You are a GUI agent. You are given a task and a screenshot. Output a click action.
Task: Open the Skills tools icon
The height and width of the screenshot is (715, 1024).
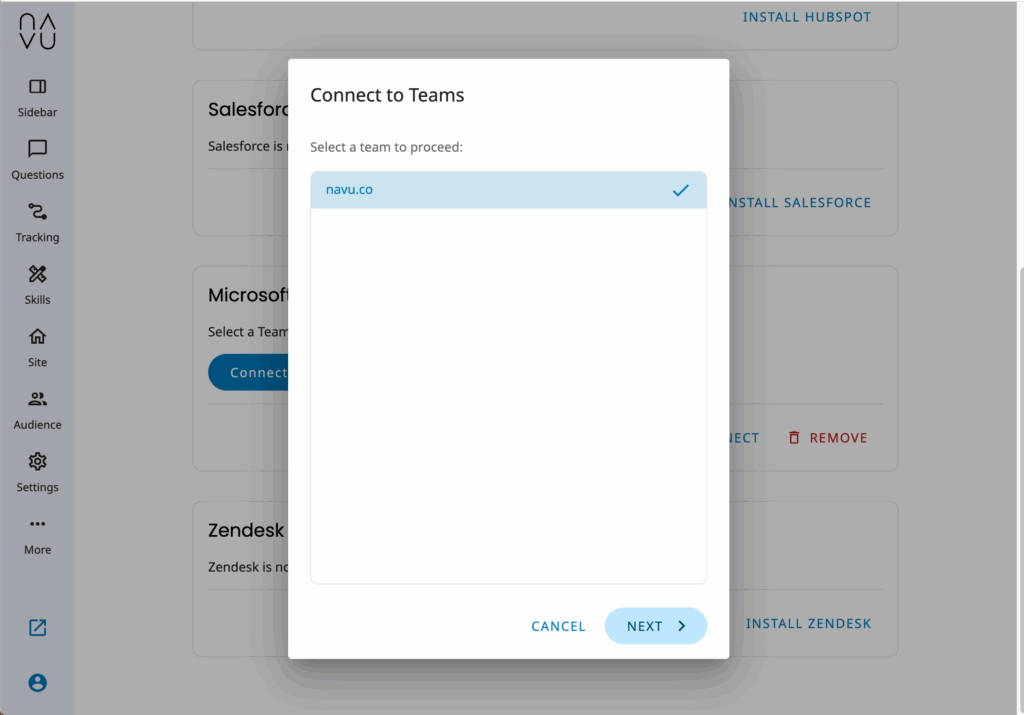[x=37, y=274]
